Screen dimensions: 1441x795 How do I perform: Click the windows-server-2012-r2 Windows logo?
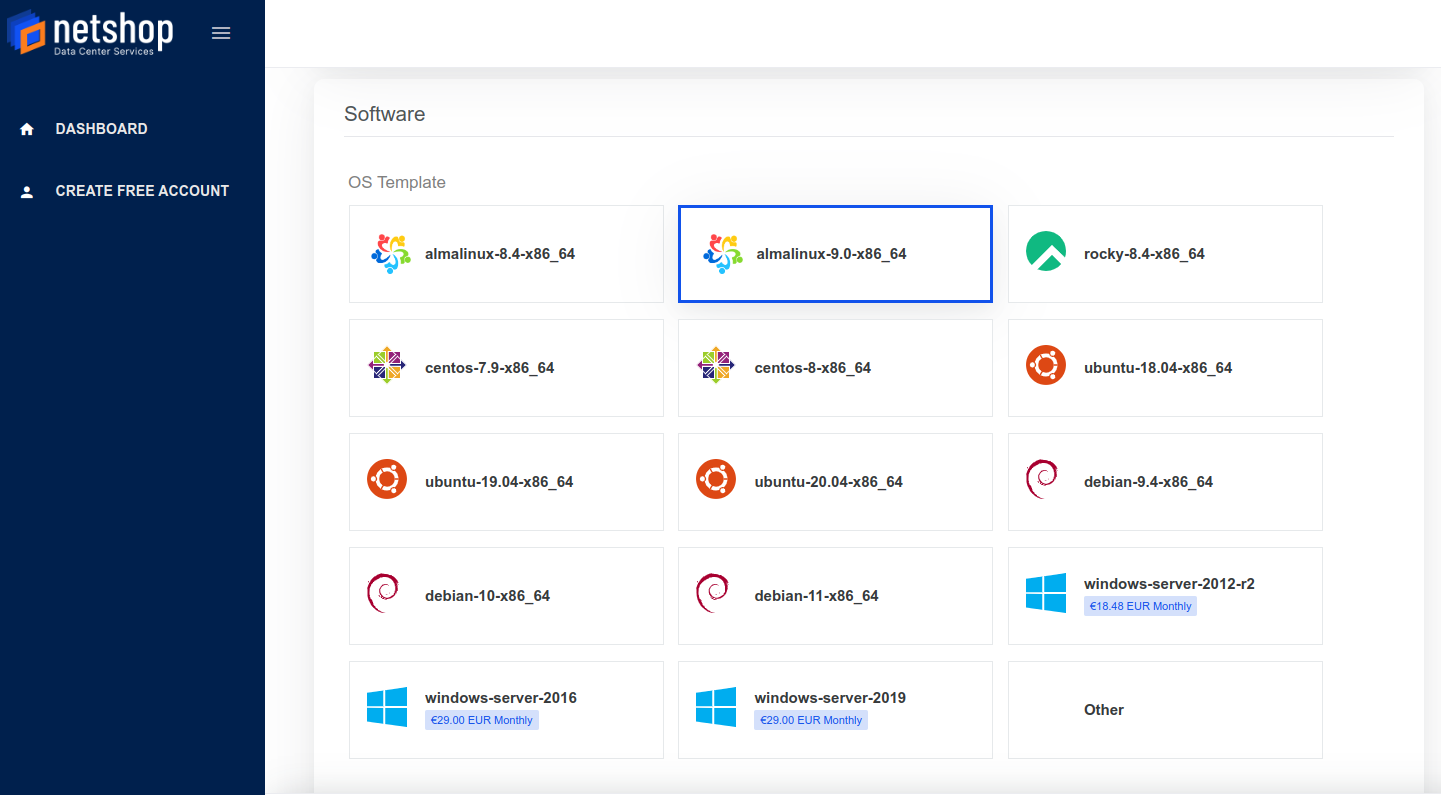(1046, 593)
